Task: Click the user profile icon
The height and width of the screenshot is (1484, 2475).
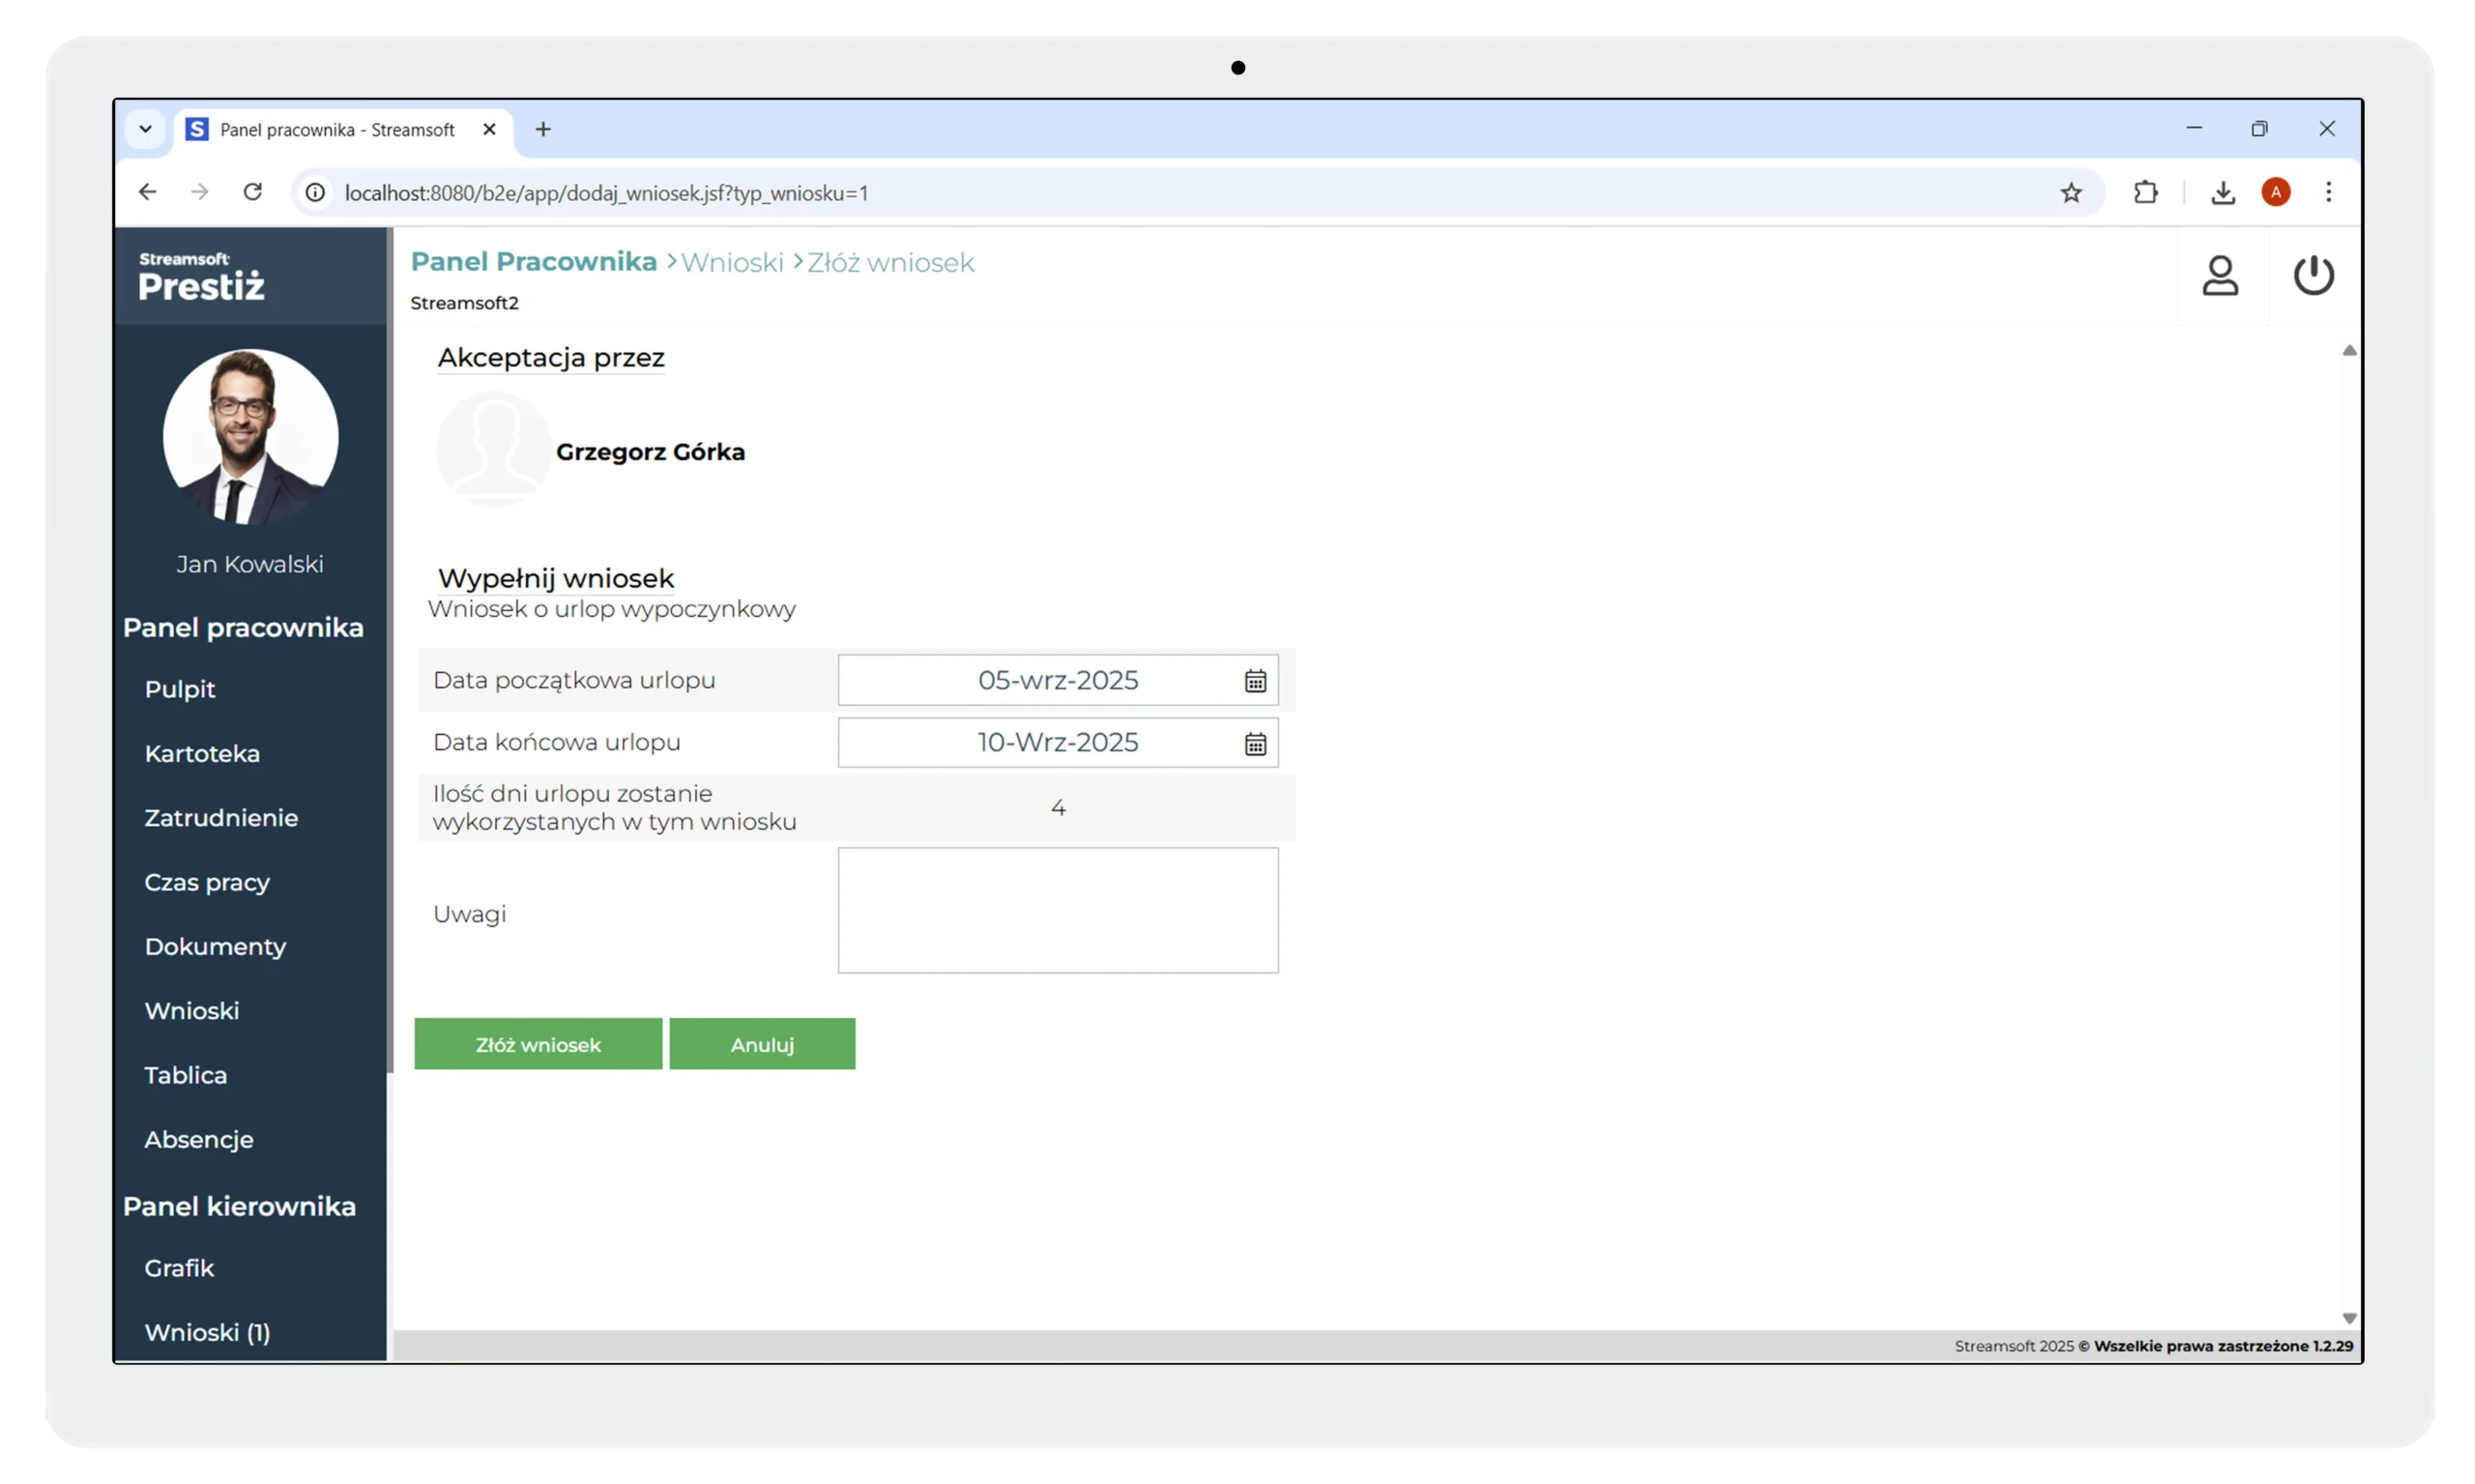Action: pos(2220,276)
